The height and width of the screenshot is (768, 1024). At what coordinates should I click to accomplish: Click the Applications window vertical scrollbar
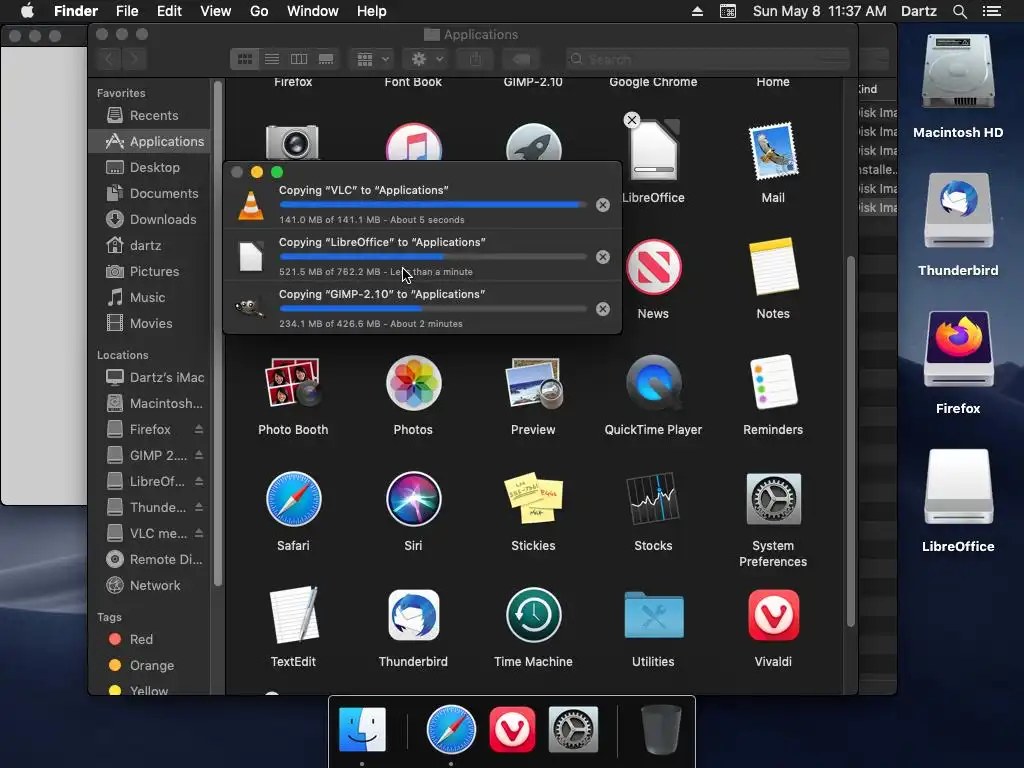850,441
